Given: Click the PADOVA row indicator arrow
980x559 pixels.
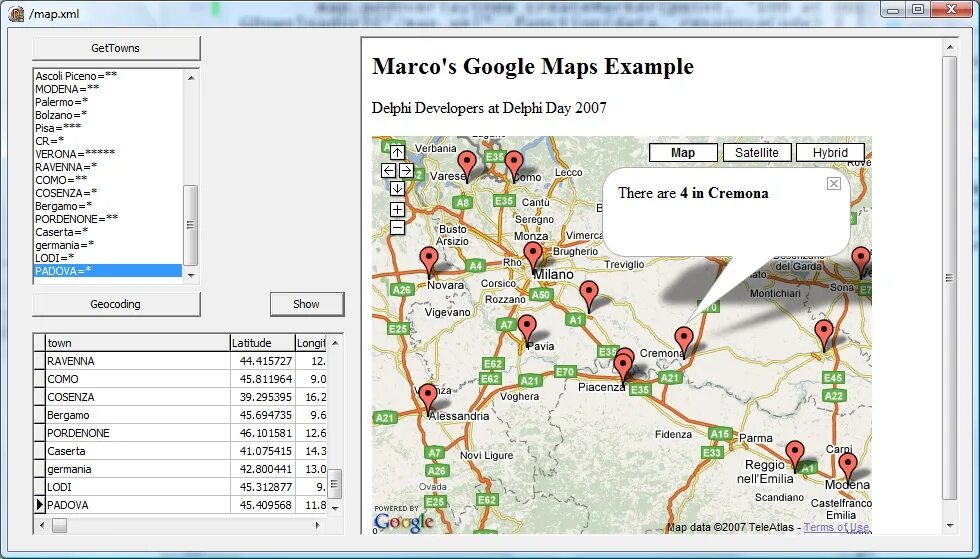Looking at the screenshot, I should coord(39,505).
